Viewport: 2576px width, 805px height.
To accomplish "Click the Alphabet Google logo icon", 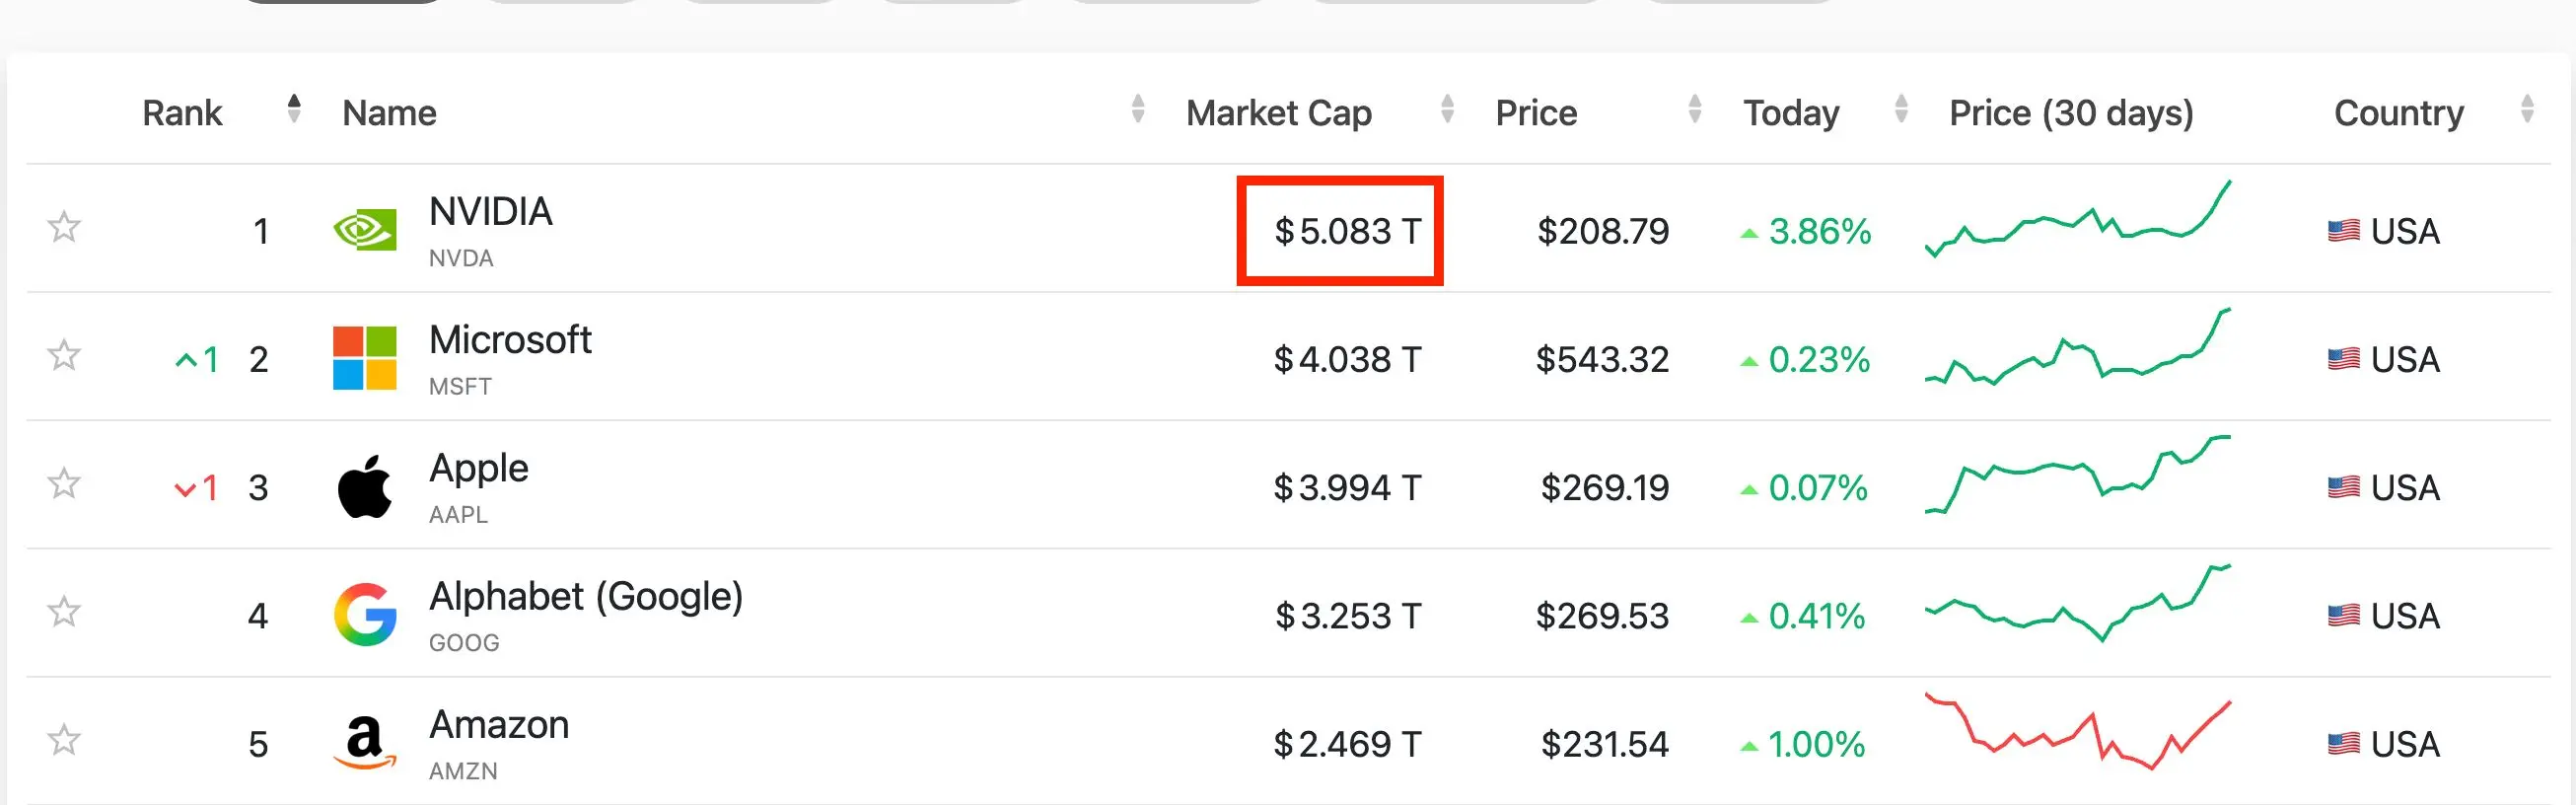I will tap(364, 614).
